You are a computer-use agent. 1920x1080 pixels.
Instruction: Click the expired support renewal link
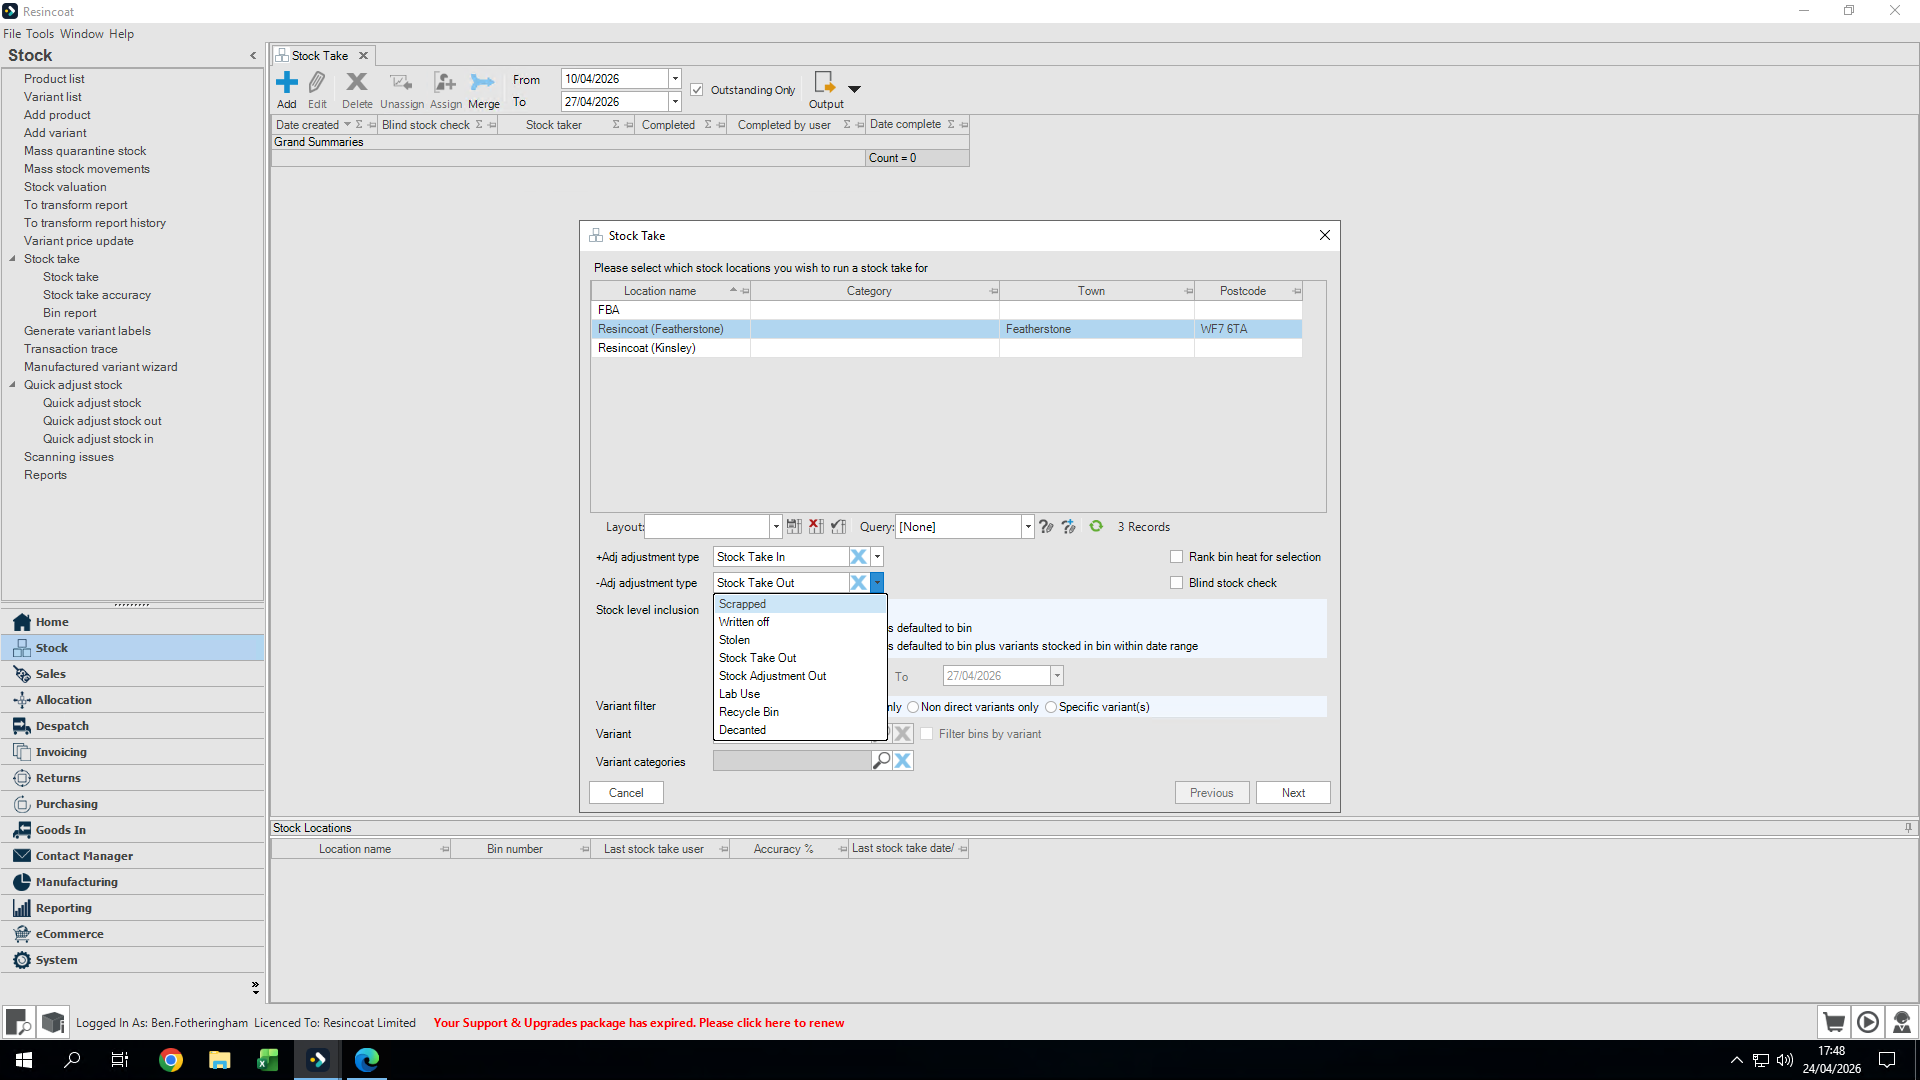coord(638,1023)
